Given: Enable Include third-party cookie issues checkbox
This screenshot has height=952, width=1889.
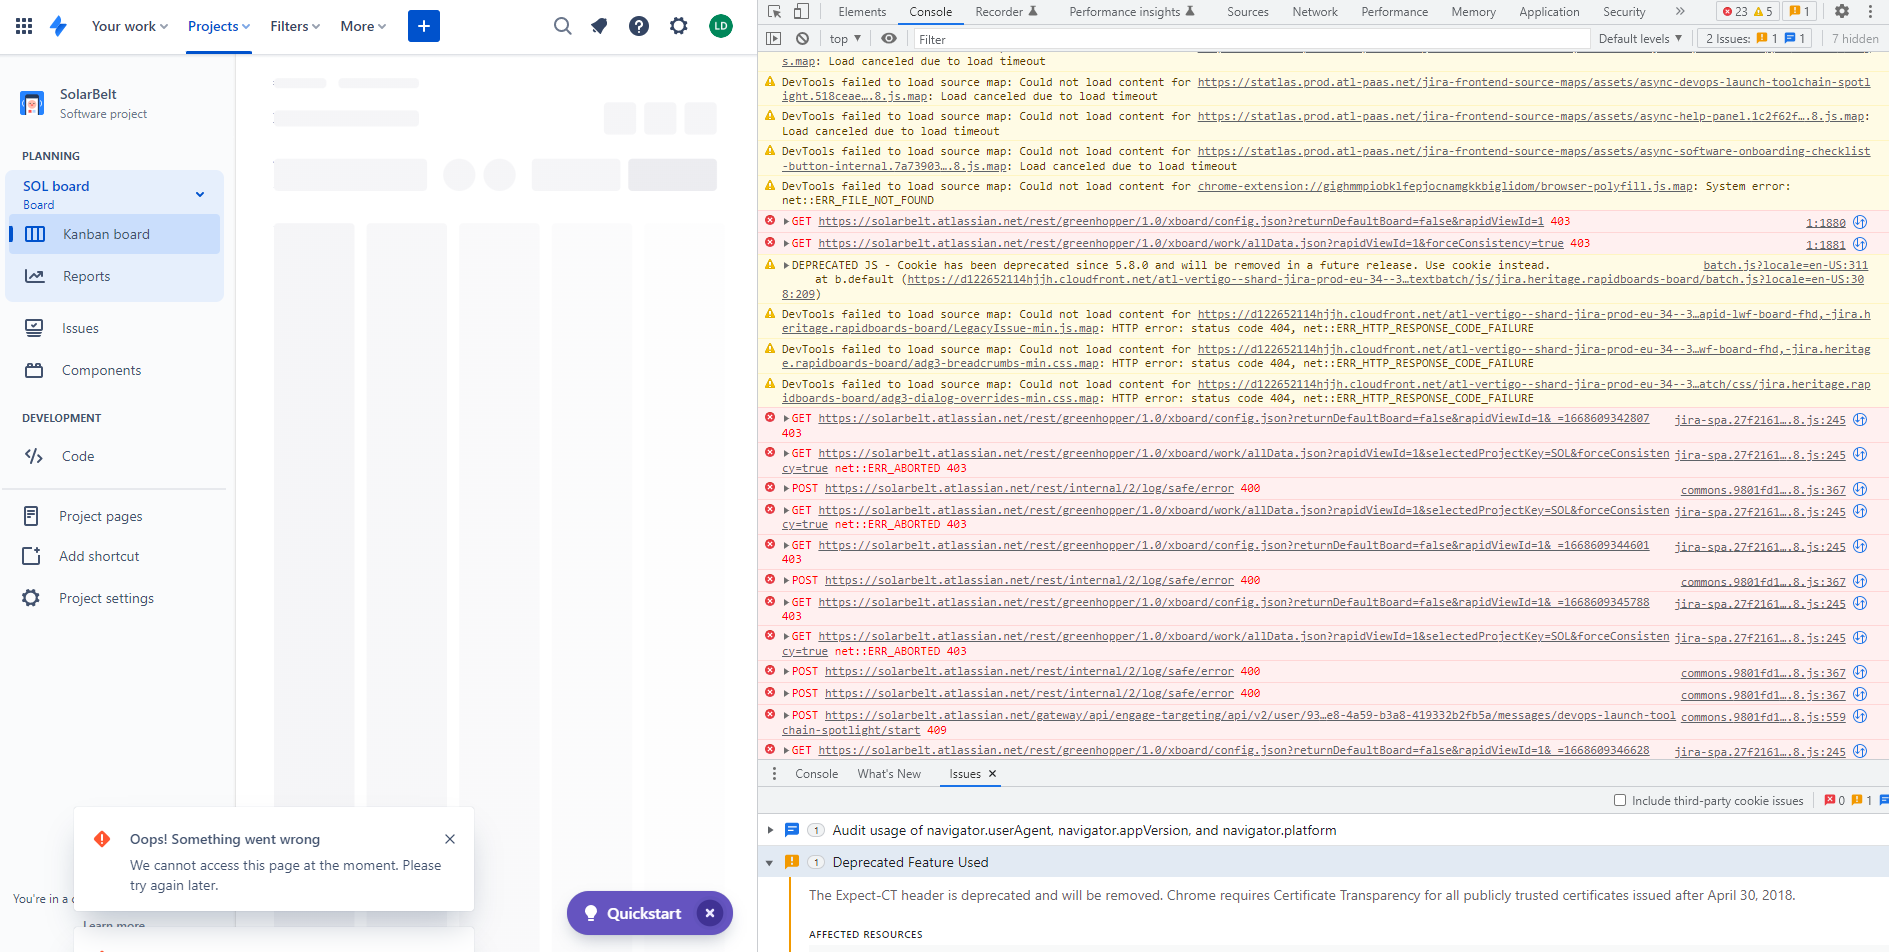Looking at the screenshot, I should [1620, 800].
